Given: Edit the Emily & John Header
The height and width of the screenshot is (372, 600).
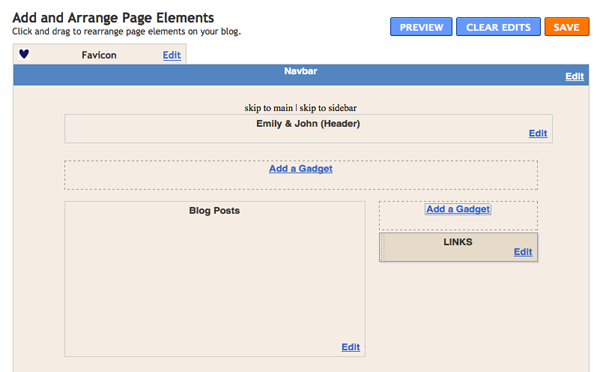Looking at the screenshot, I should coord(538,133).
